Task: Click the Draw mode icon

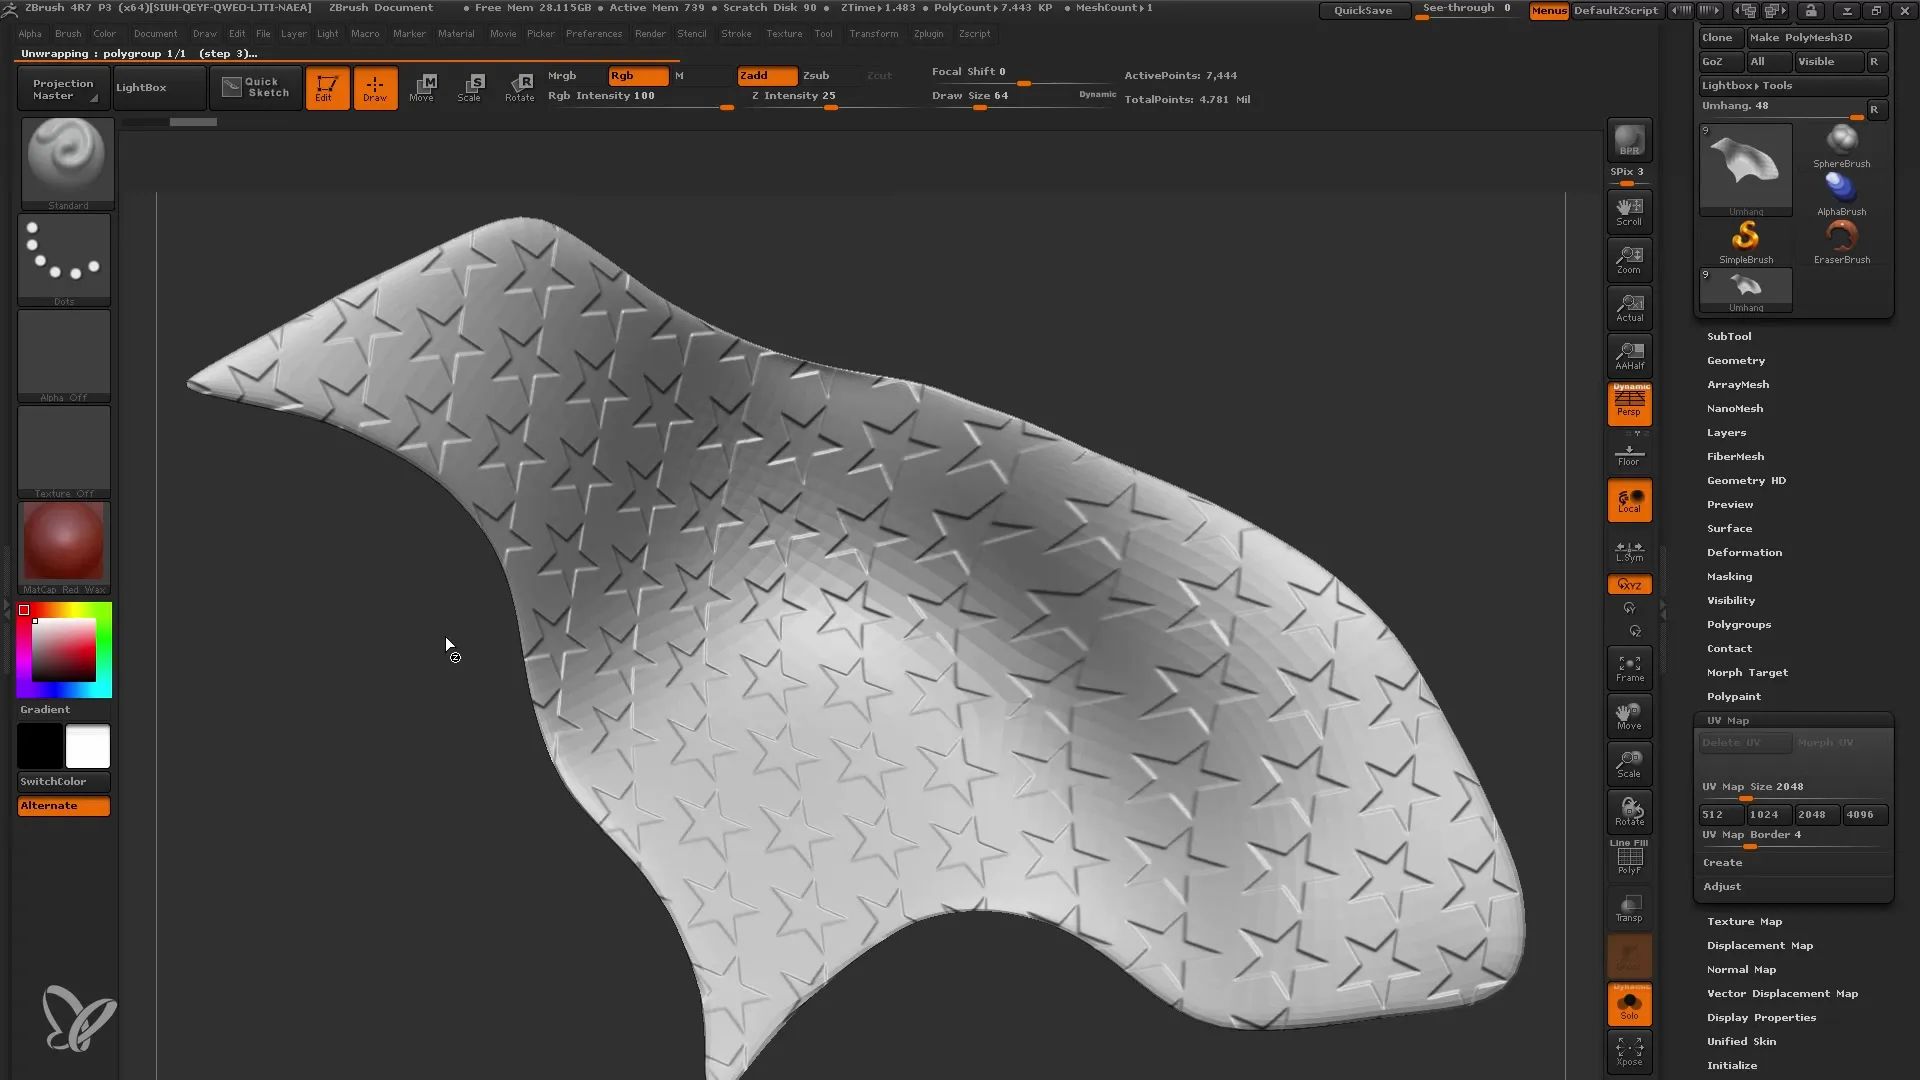Action: pos(373,87)
